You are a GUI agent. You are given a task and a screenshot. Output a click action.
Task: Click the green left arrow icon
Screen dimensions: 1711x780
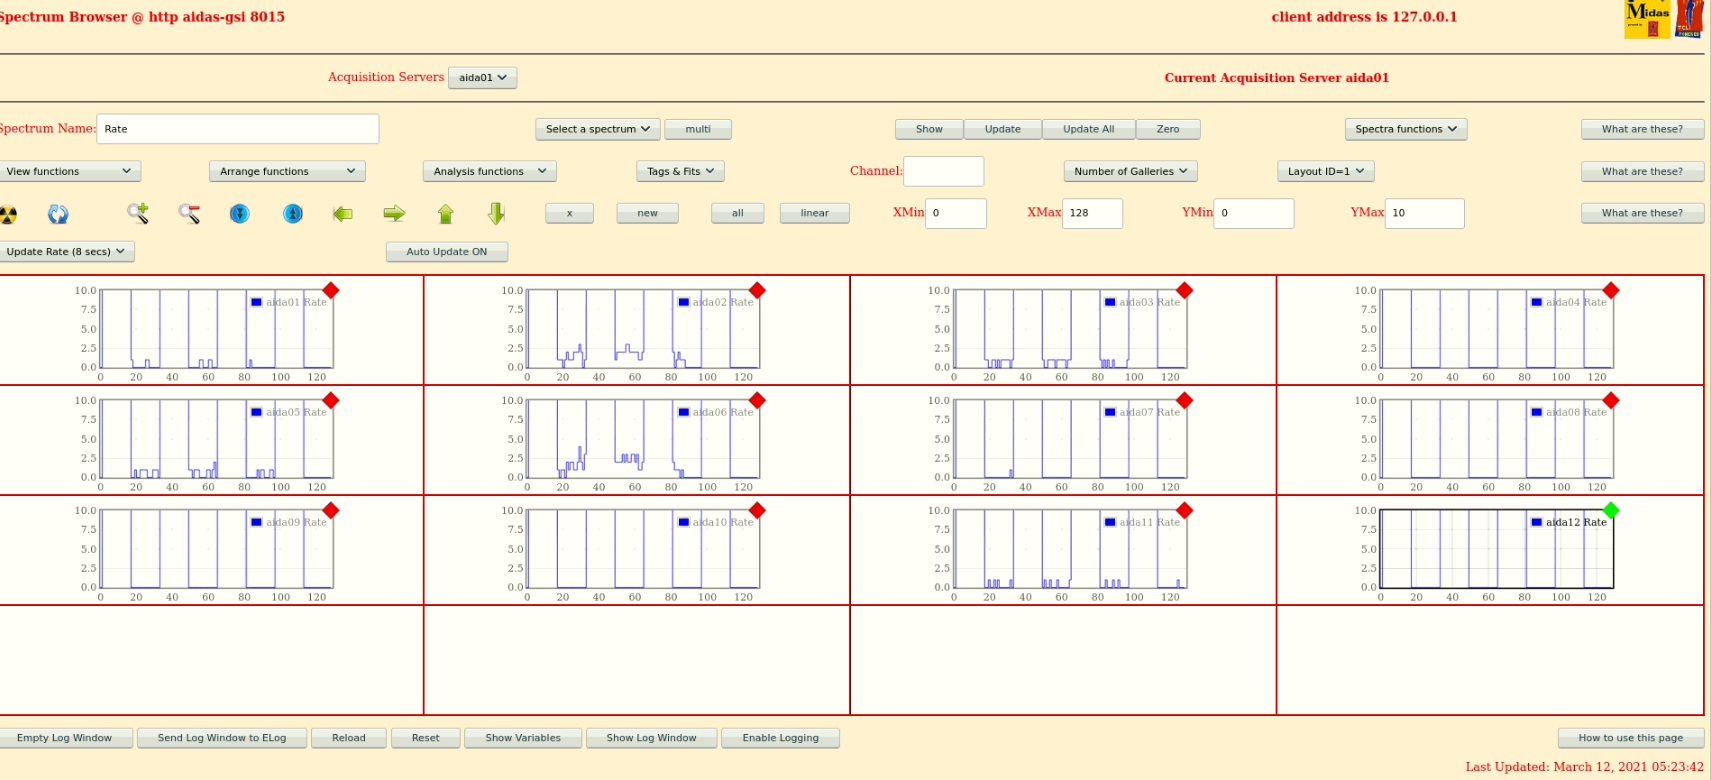point(343,213)
